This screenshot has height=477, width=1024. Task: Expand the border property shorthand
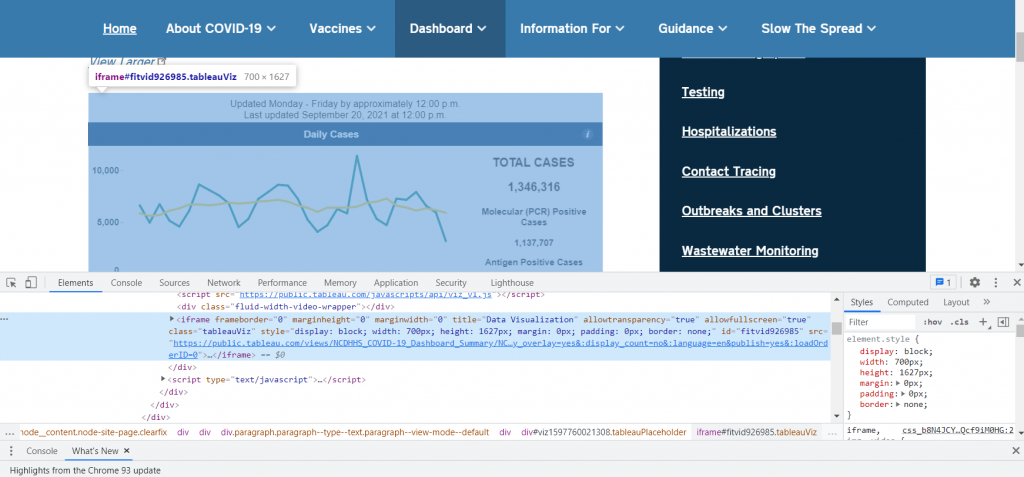900,404
